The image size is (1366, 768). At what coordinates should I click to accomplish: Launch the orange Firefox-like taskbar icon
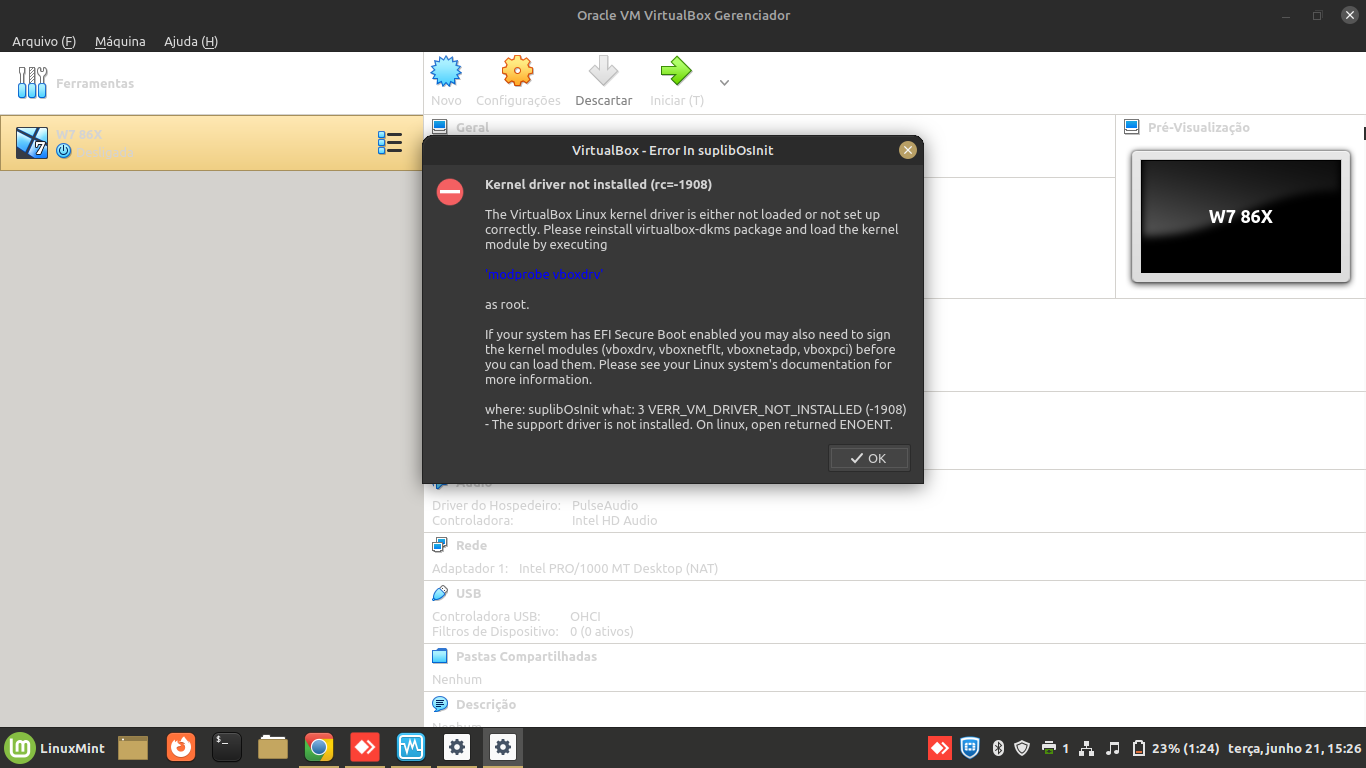(x=181, y=747)
